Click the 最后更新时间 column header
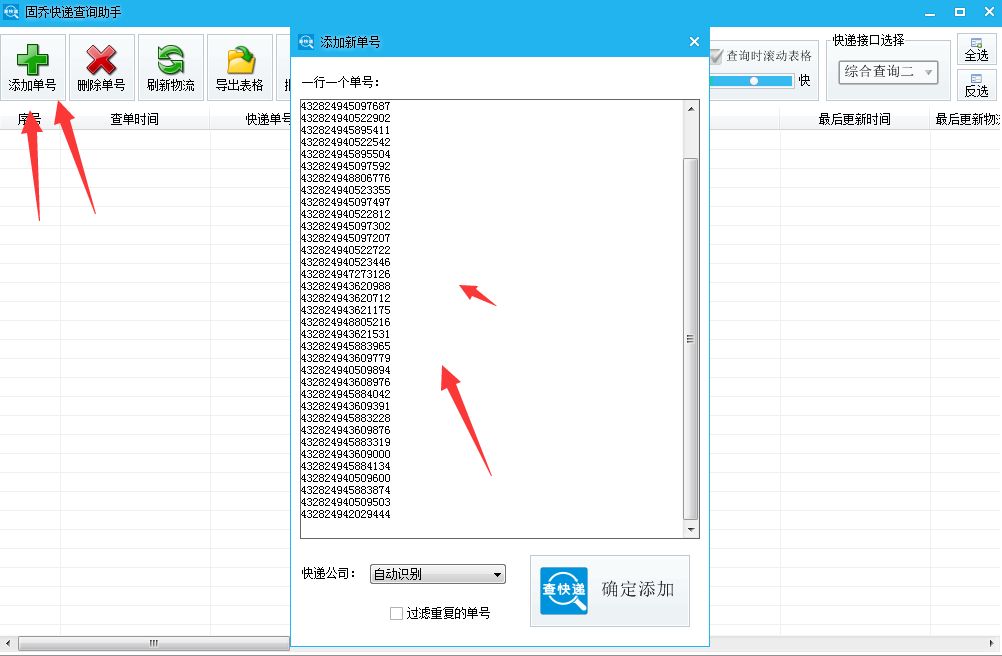1002x656 pixels. [x=854, y=119]
